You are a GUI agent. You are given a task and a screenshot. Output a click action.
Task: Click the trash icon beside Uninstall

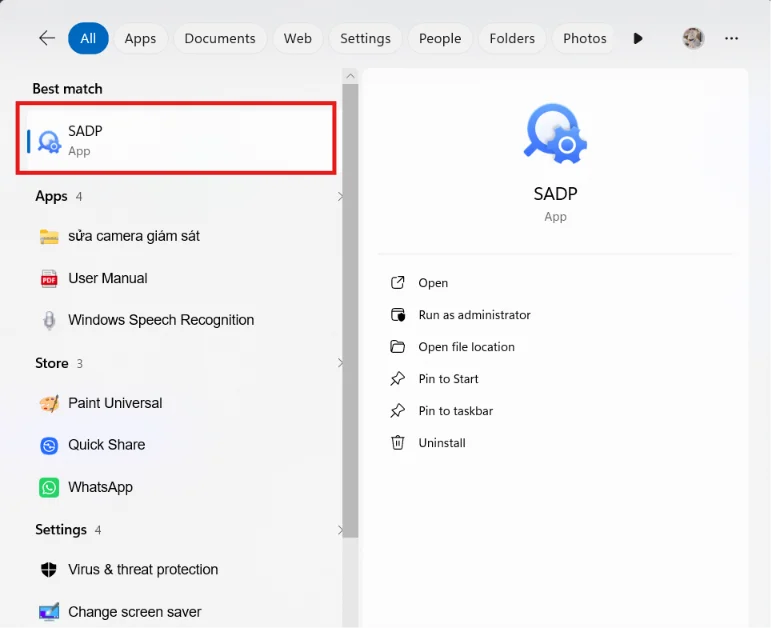tap(397, 443)
